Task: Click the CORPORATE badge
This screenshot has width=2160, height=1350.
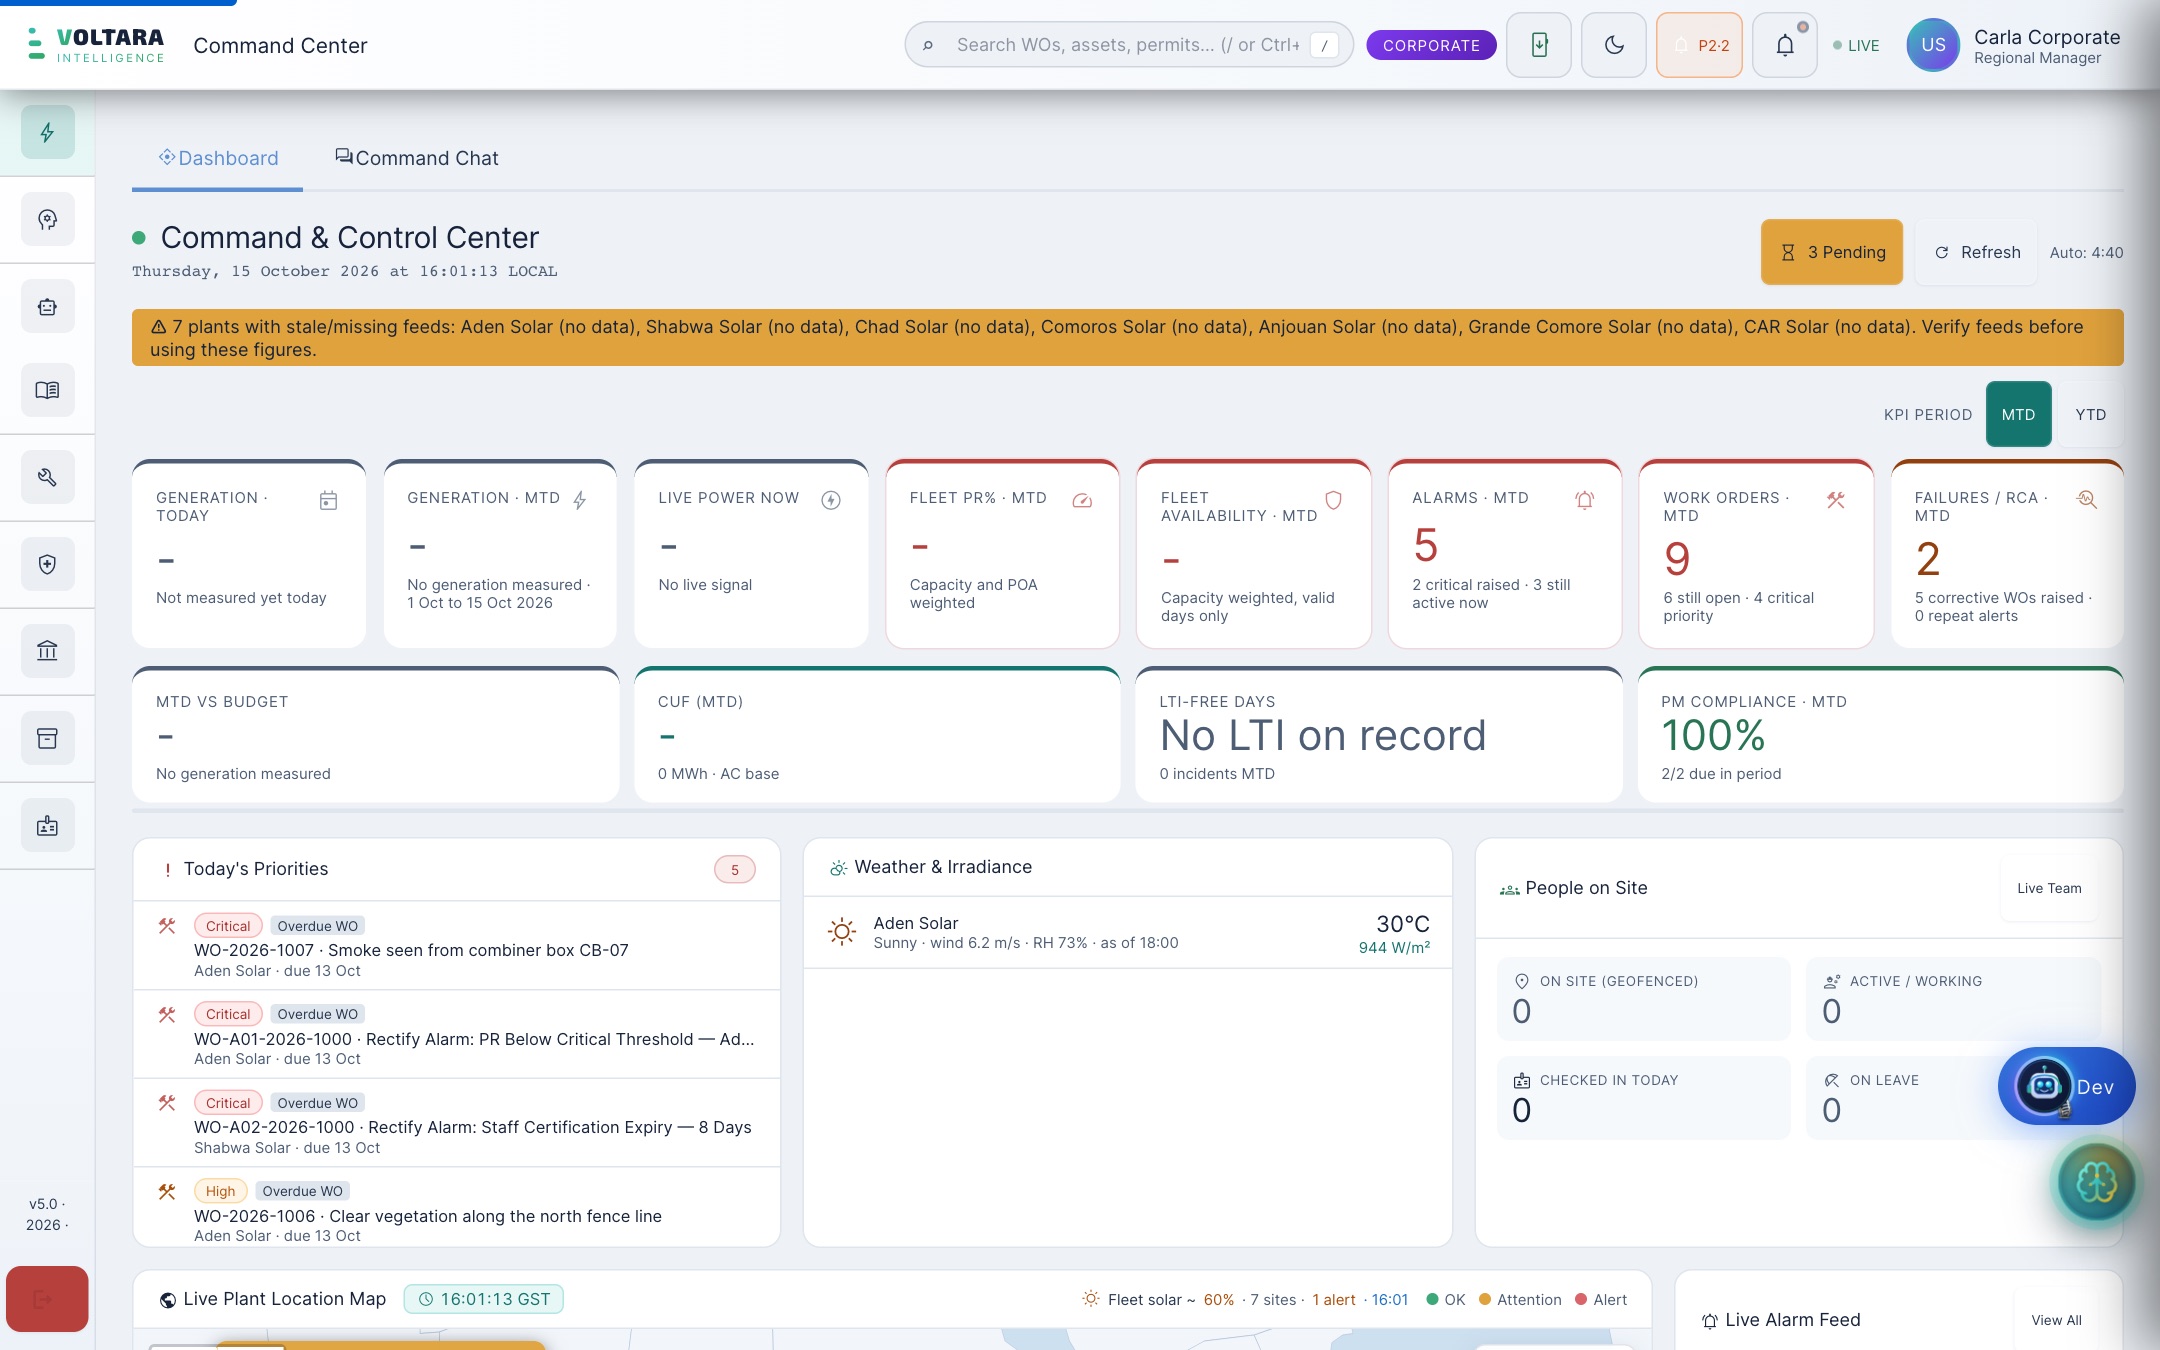Action: 1431,45
